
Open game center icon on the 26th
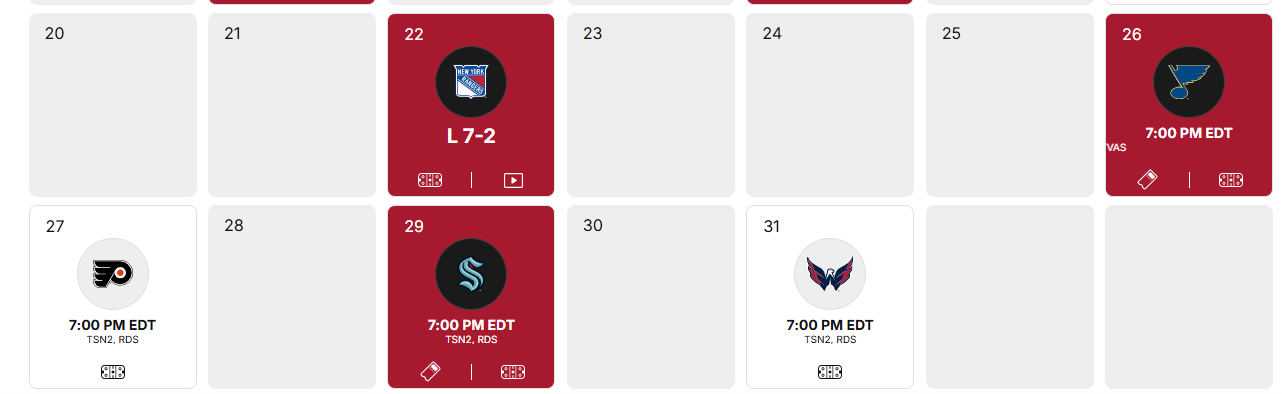point(1231,180)
